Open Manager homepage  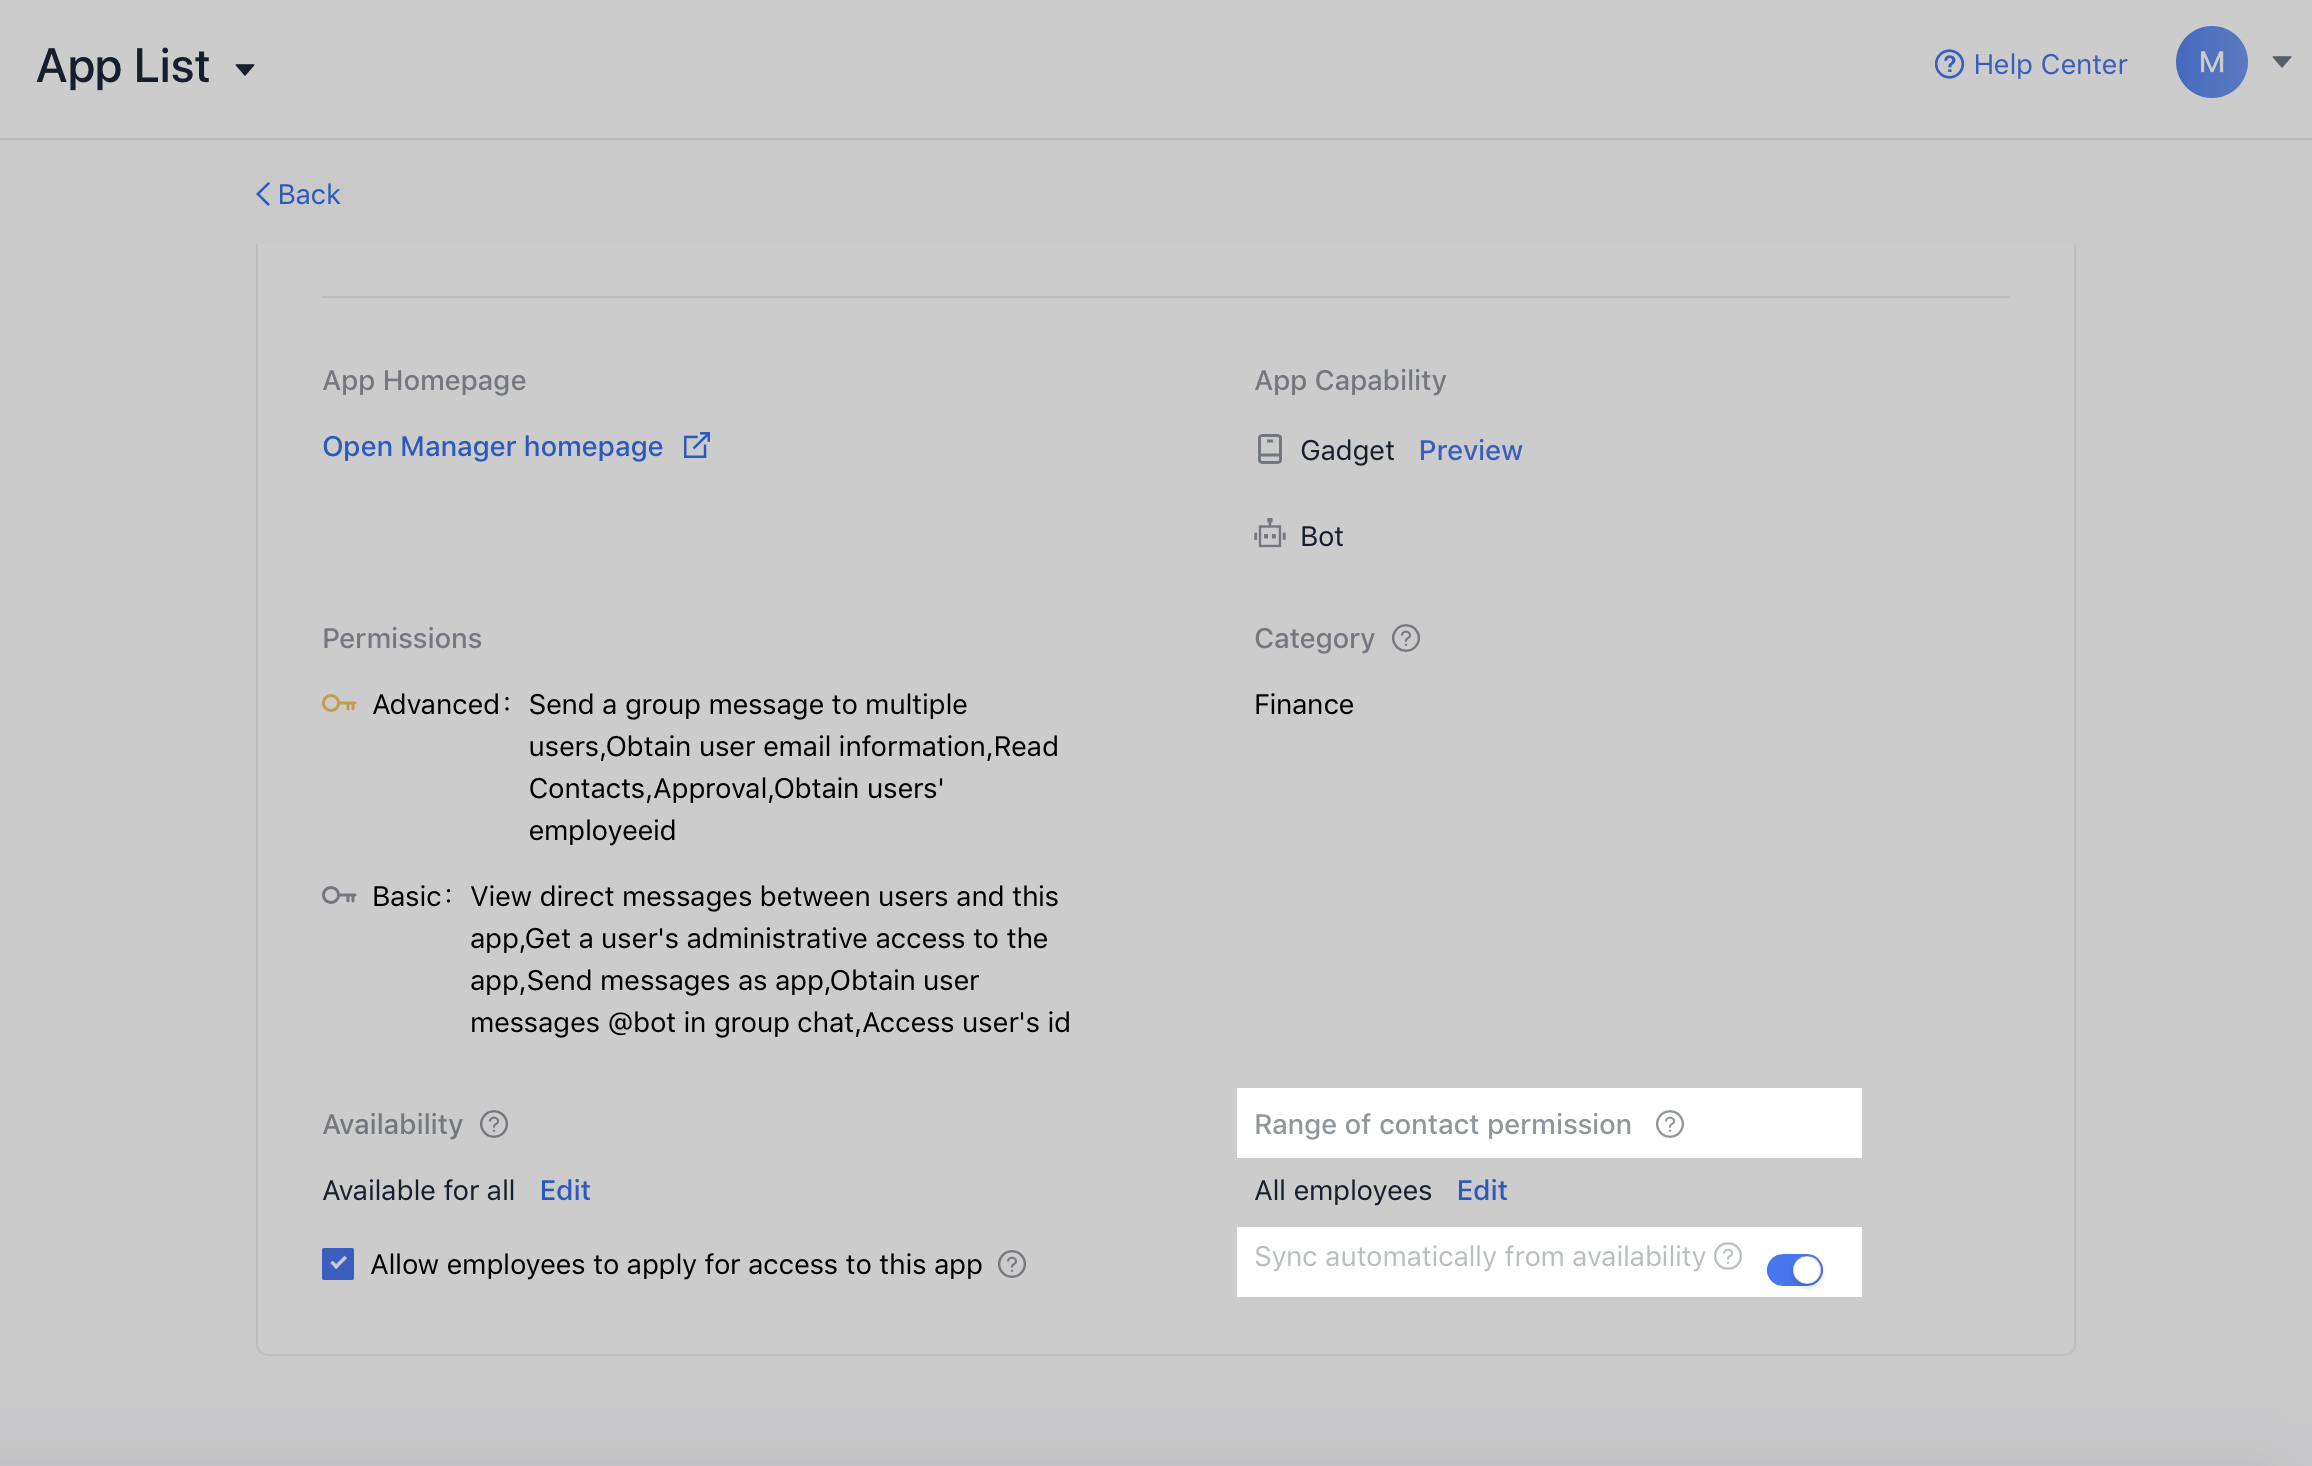click(492, 446)
